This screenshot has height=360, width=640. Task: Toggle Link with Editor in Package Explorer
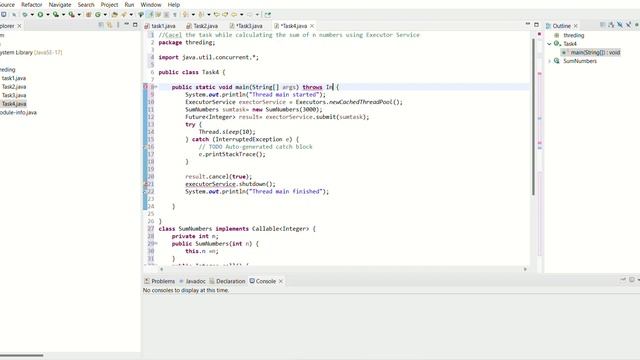coord(109,25)
